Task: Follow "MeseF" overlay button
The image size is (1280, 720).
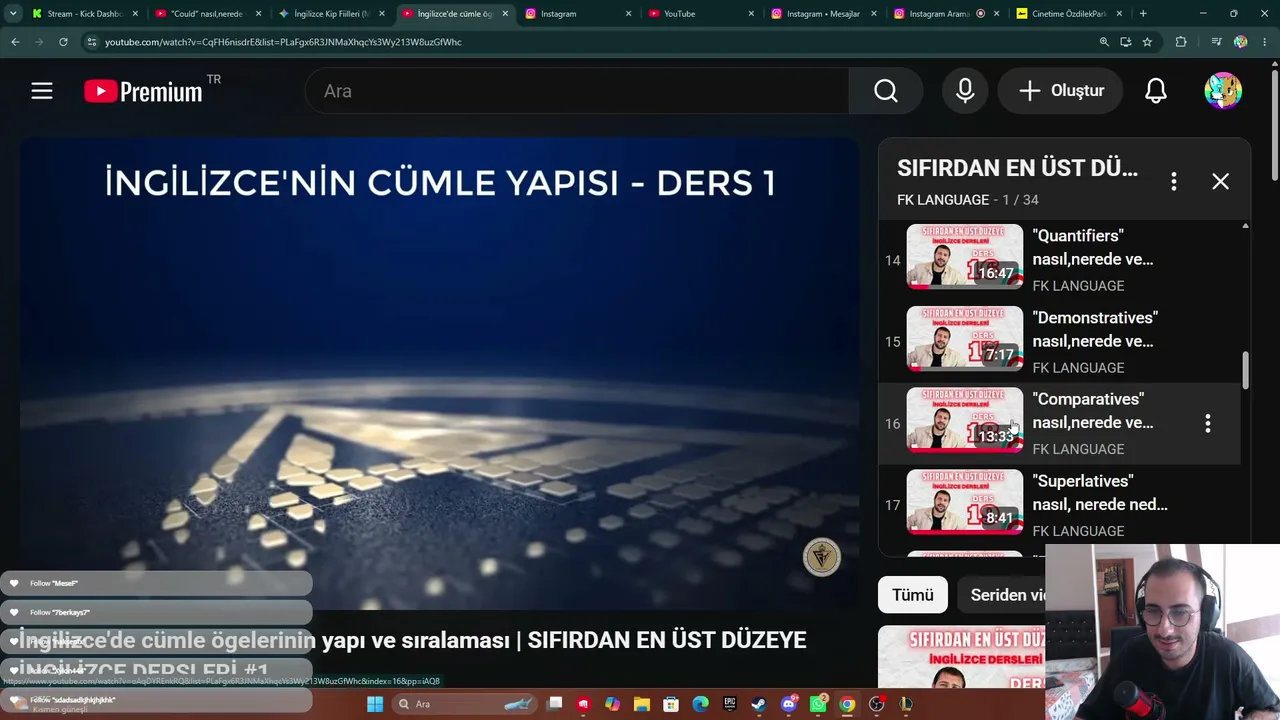Action: 156,583
